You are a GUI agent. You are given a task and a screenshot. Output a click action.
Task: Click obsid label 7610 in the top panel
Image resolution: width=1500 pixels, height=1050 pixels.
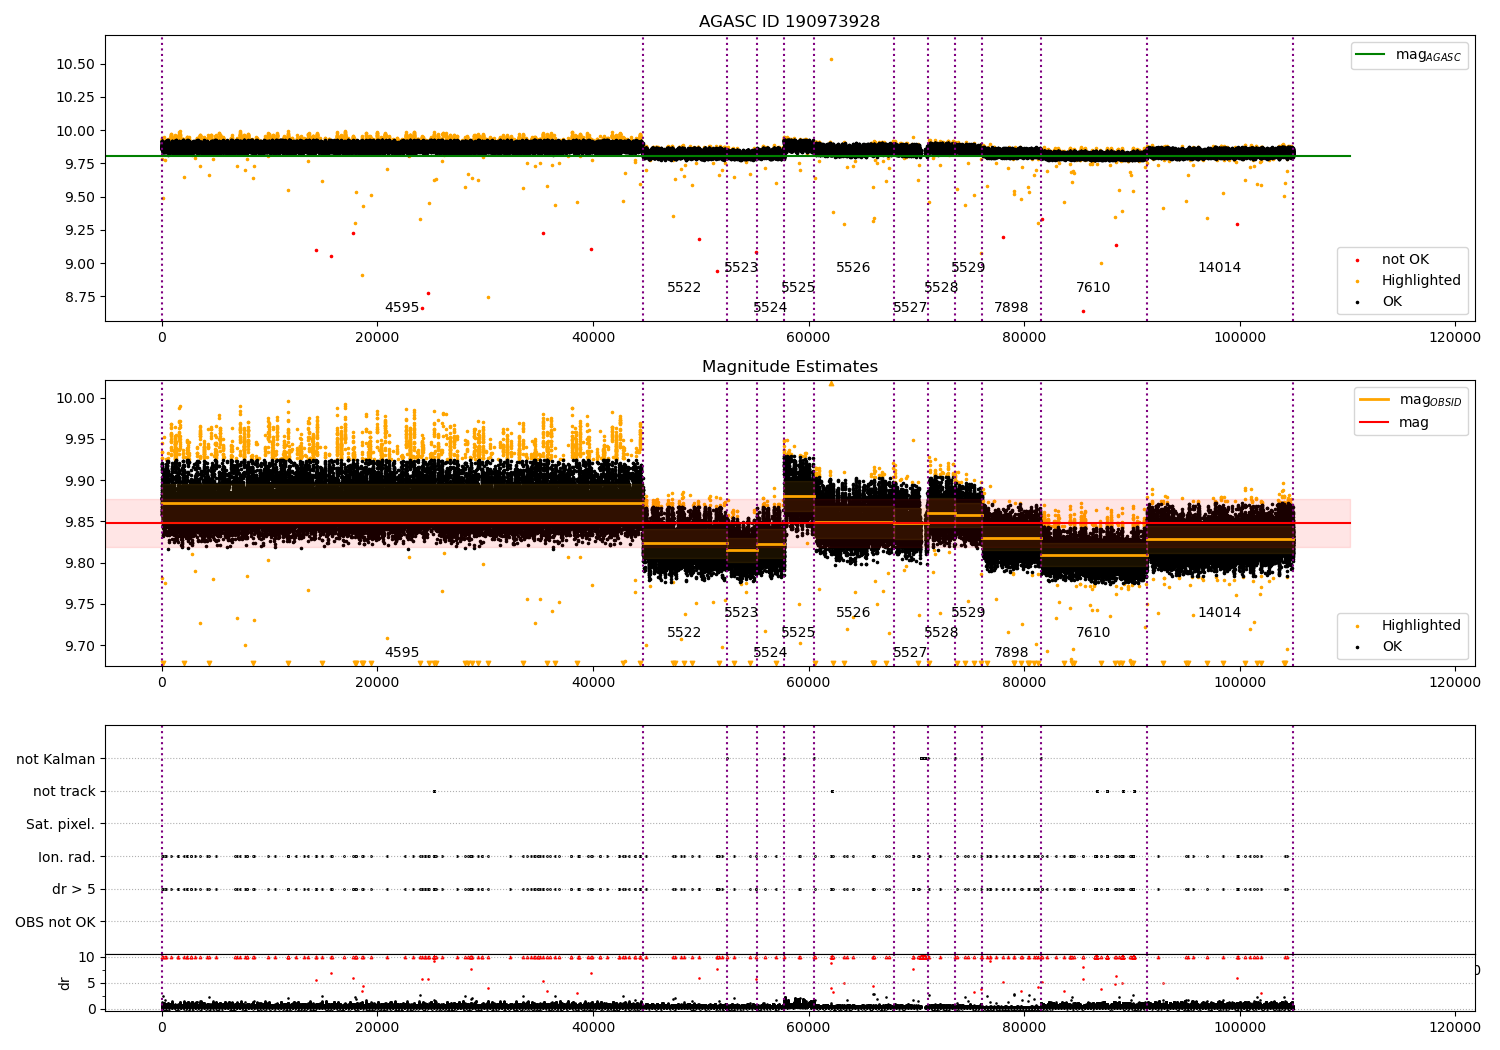[1093, 287]
